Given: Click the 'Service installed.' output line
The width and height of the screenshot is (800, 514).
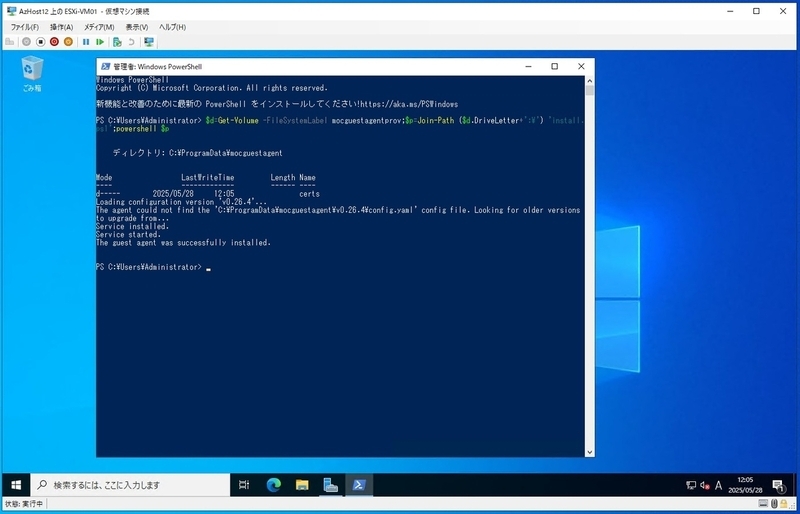Looking at the screenshot, I should pos(132,226).
